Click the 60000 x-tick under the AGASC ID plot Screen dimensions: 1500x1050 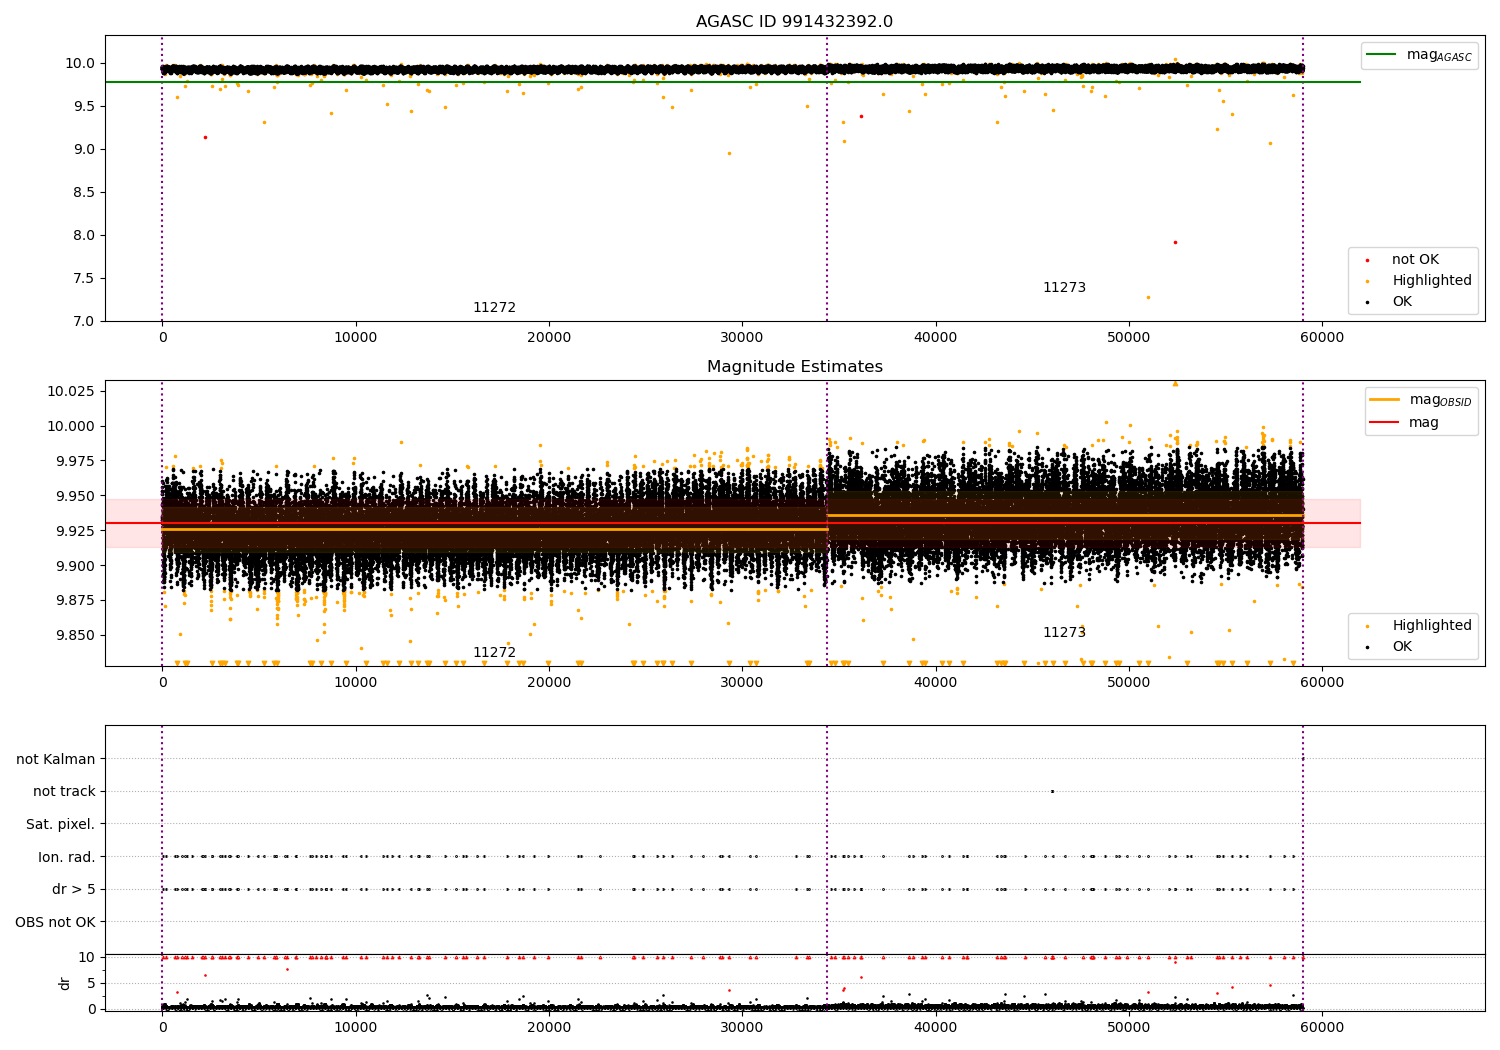1322,338
